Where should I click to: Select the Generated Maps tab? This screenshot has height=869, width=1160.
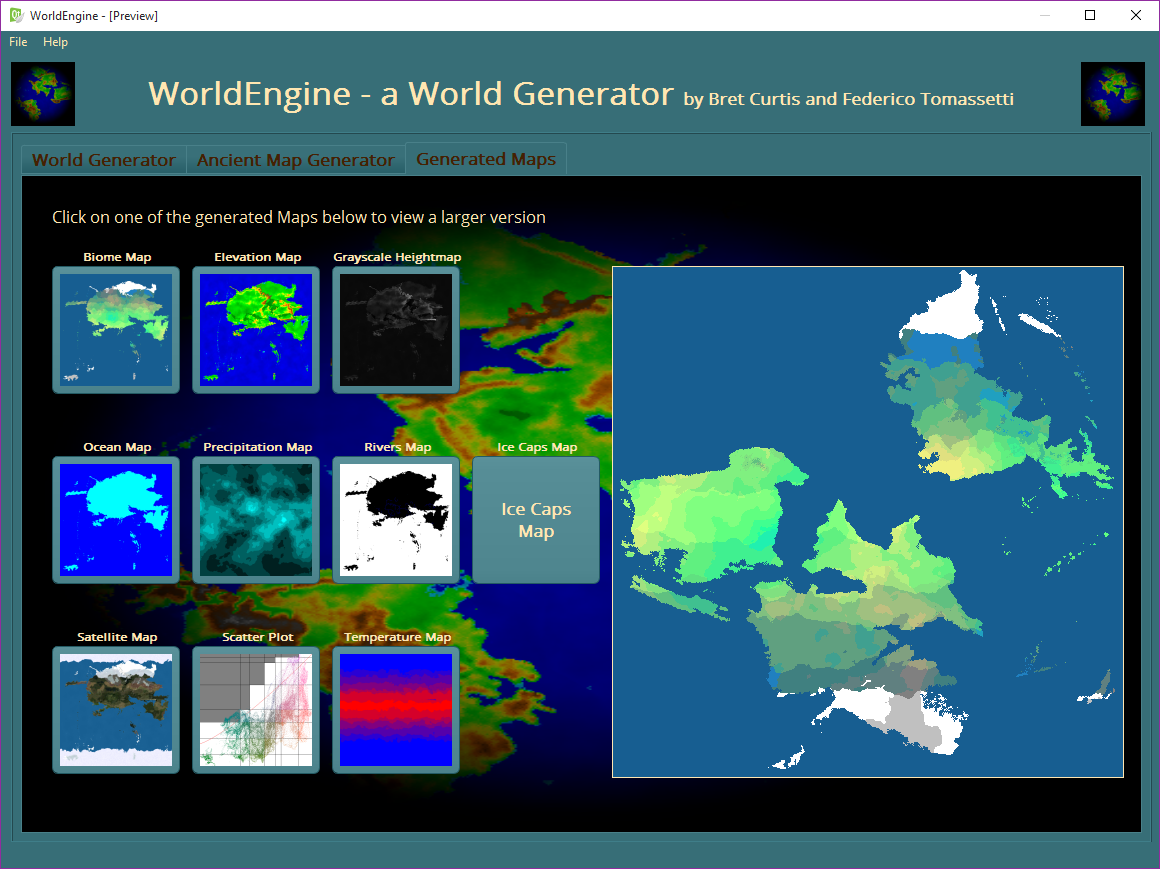pos(486,159)
